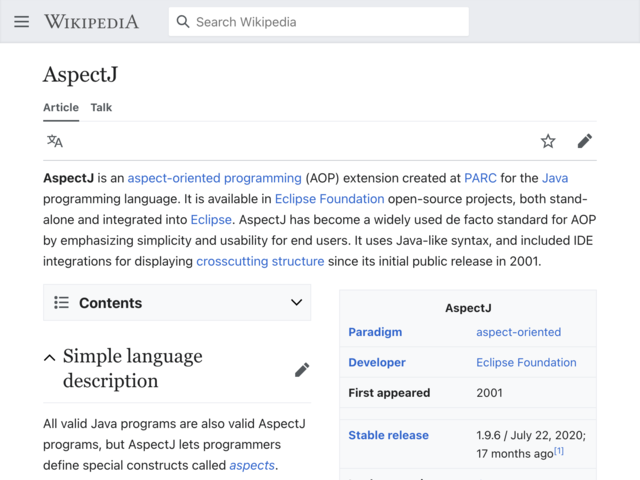640x480 pixels.
Task: Select the 'First appeared' label
Action: click(x=389, y=393)
